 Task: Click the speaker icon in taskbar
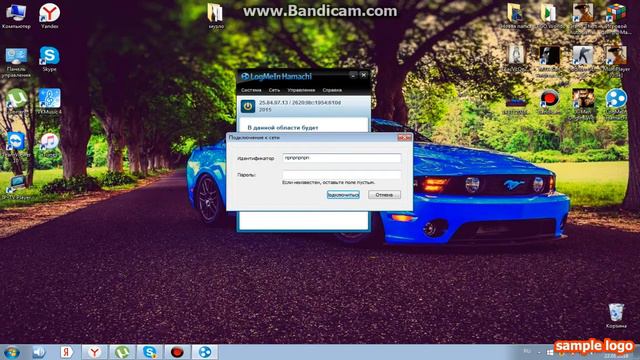[x=39, y=352]
